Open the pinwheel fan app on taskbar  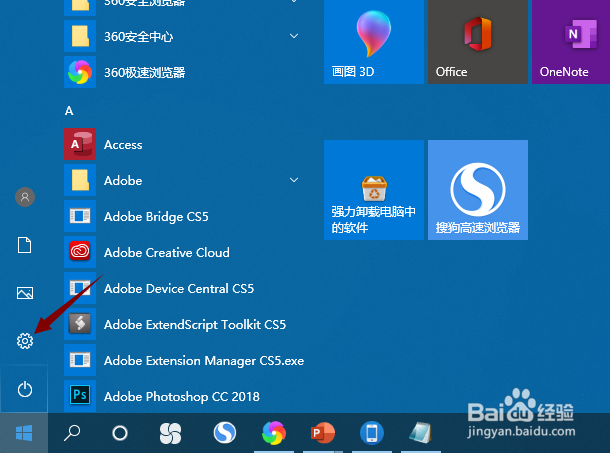(x=170, y=433)
